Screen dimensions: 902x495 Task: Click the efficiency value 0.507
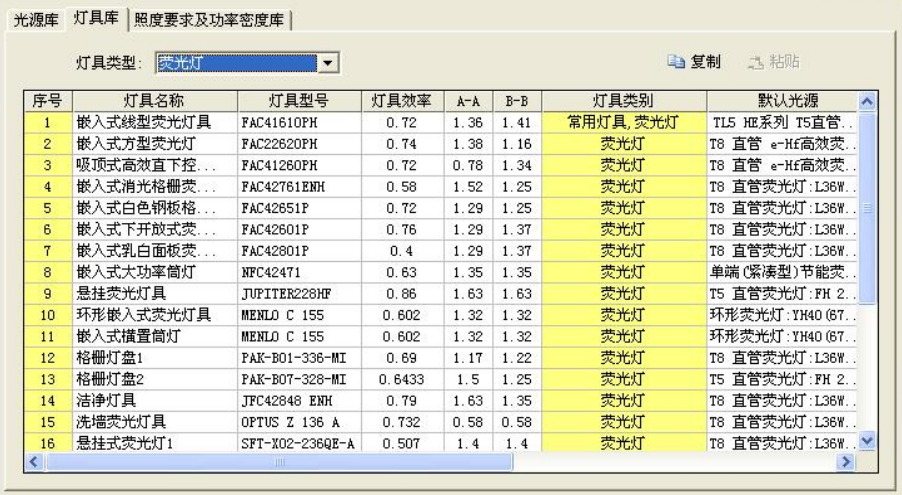pyautogui.click(x=402, y=443)
